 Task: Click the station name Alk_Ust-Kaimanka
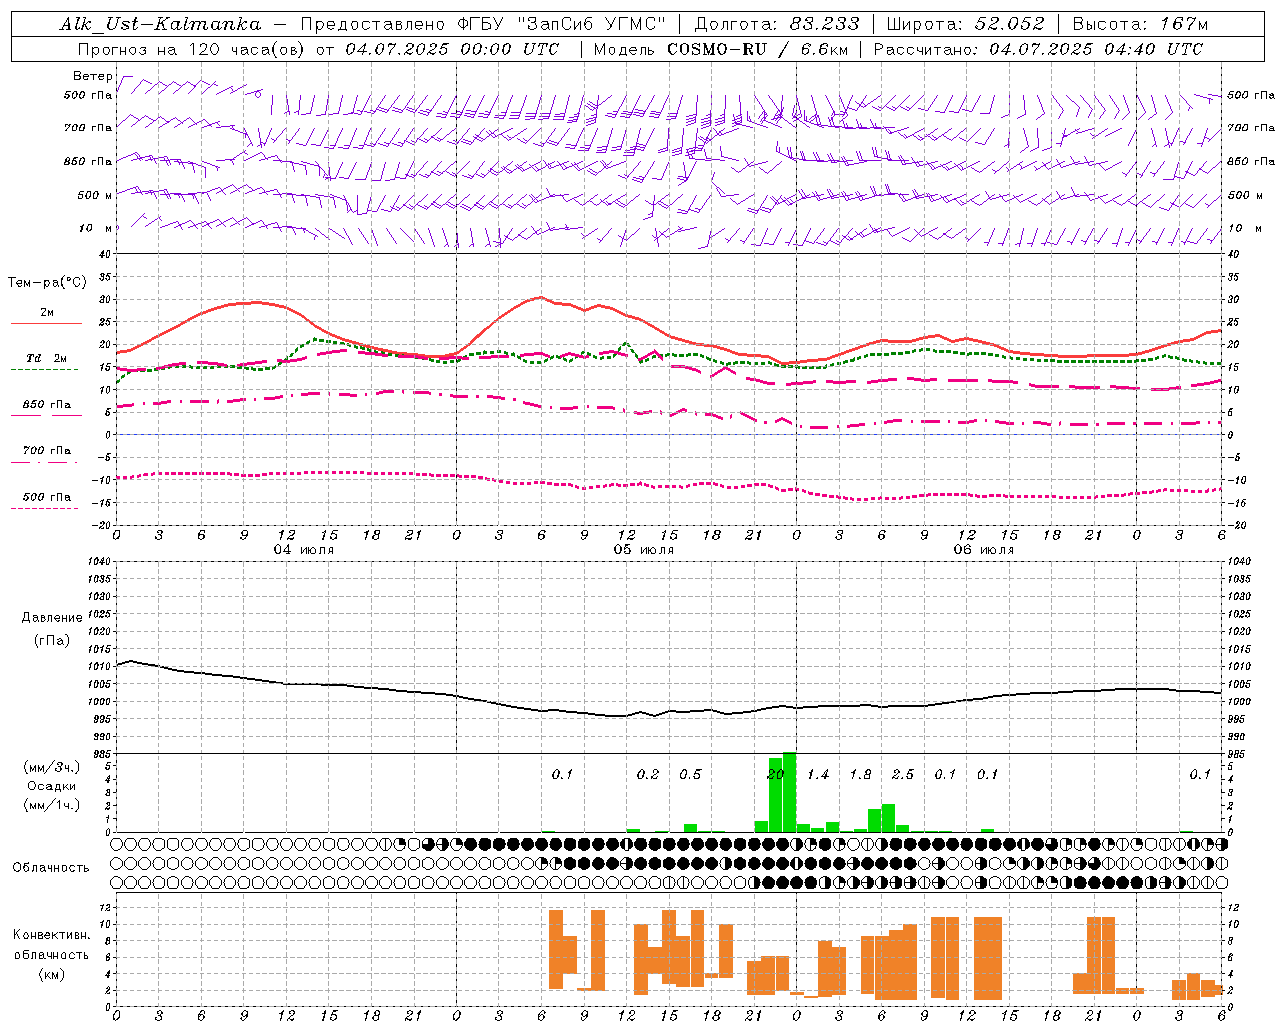coord(161,24)
